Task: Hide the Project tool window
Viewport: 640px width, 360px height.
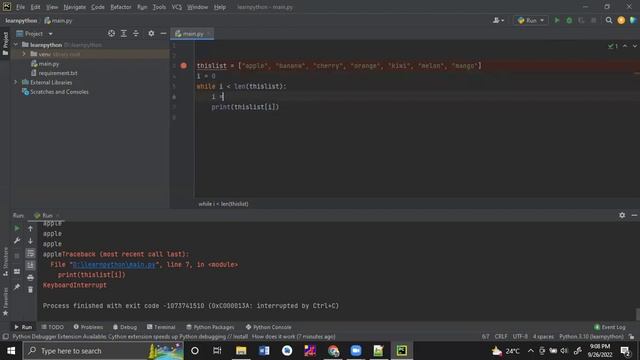Action: pos(163,33)
